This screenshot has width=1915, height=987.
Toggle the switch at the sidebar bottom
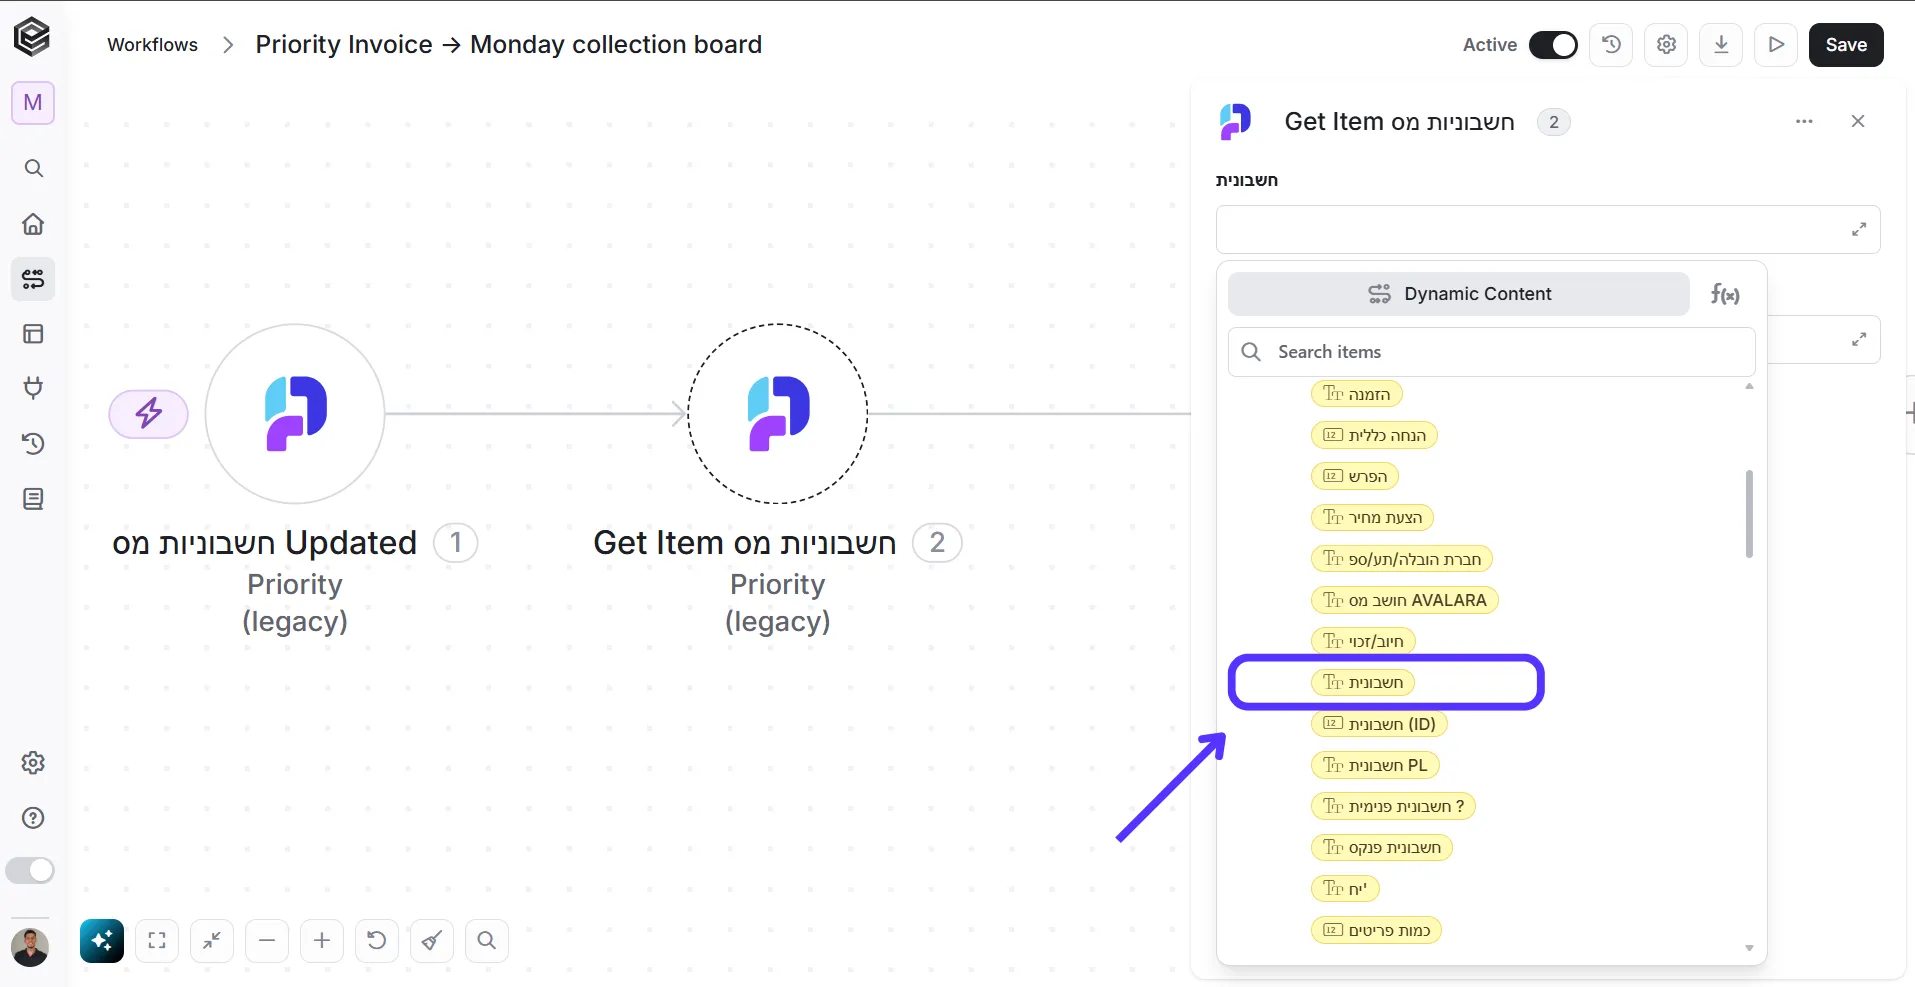(x=30, y=871)
